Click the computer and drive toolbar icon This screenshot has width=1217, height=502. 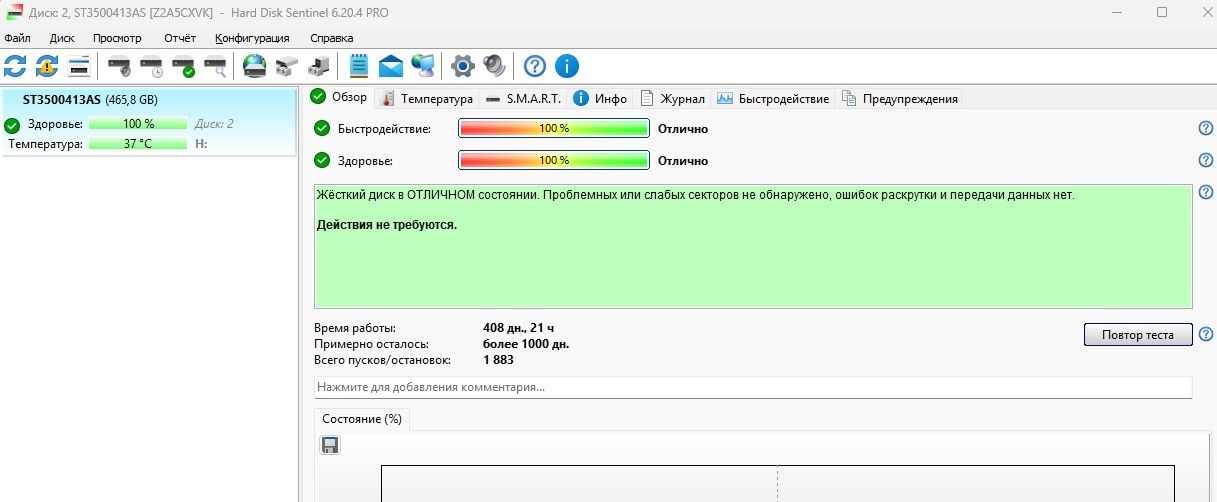[x=319, y=66]
